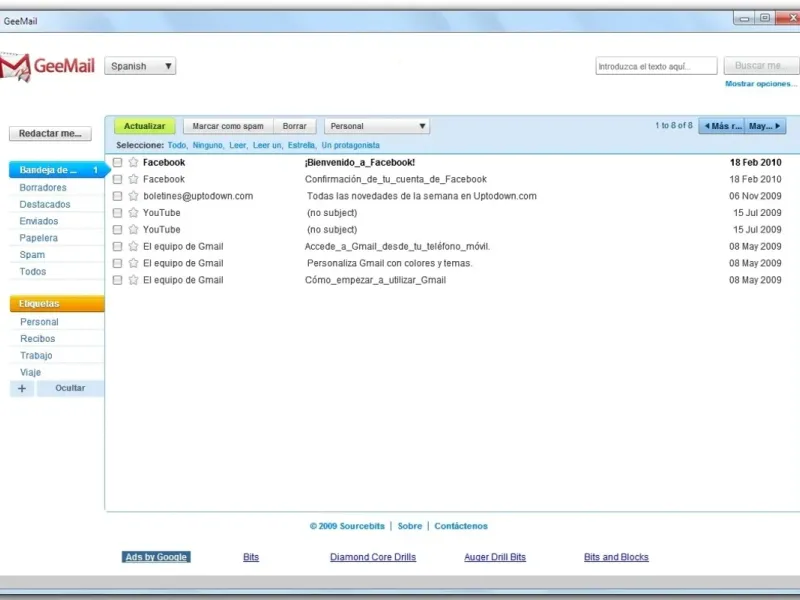800x600 pixels.
Task: Select the Personal label in sidebar
Action: [39, 322]
